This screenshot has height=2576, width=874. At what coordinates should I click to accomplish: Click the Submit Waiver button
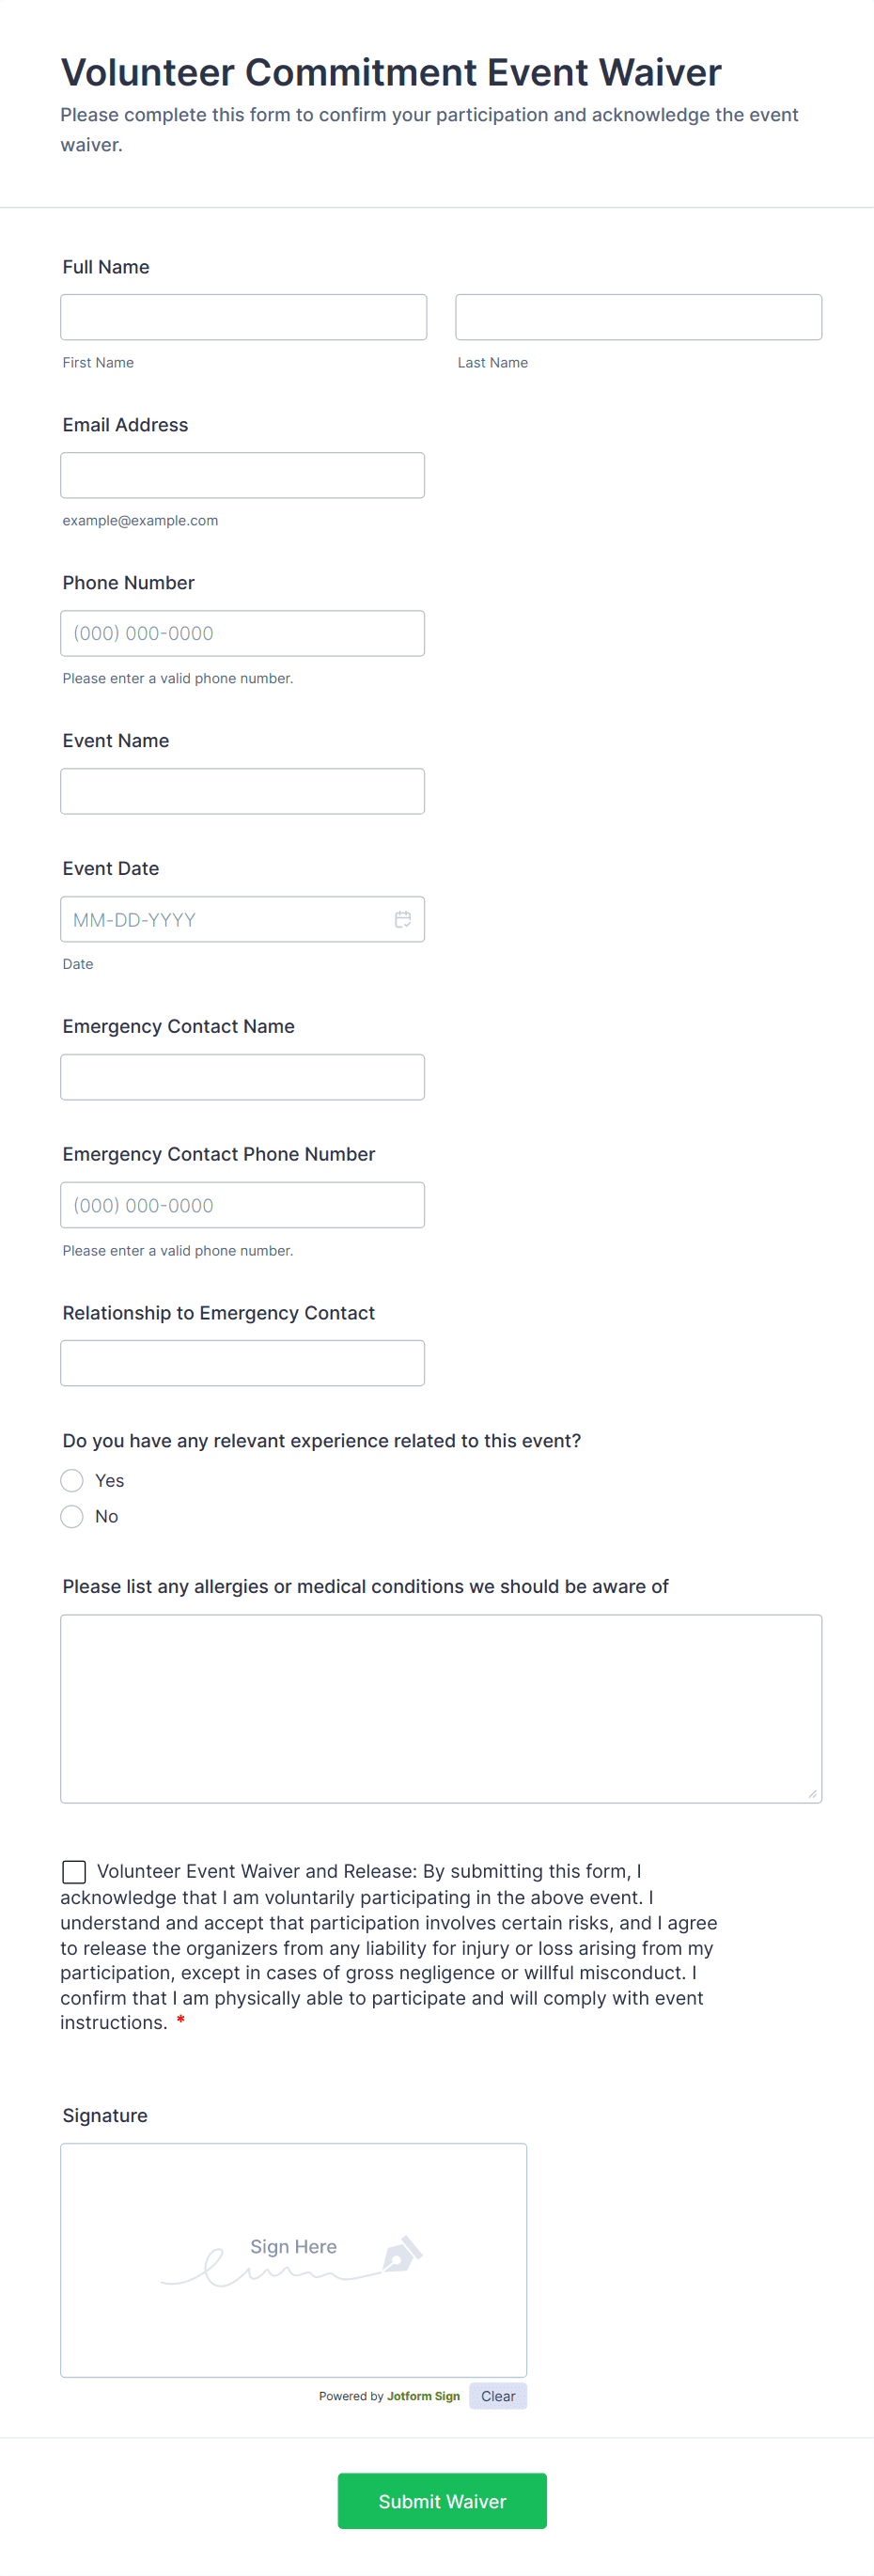(442, 2500)
